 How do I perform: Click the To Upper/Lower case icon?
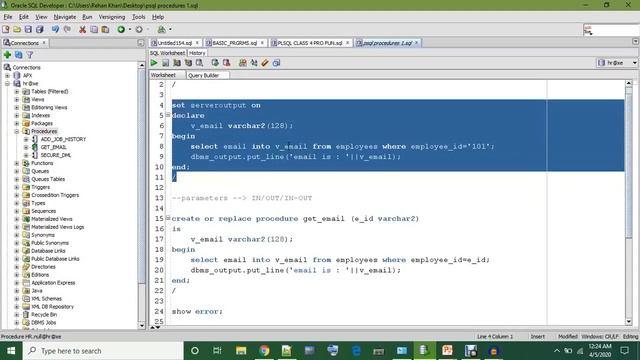[254, 63]
